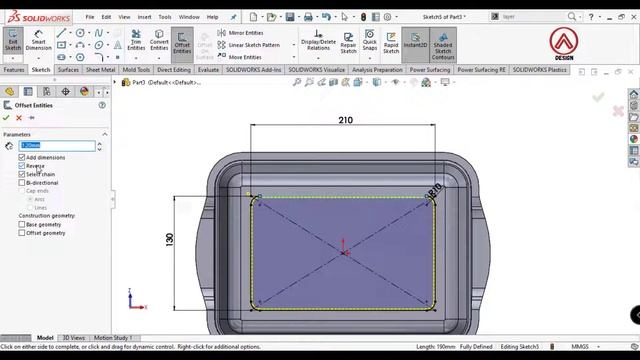Open the PropertyManager tab icon
640x360 pixels.
(x=28, y=91)
